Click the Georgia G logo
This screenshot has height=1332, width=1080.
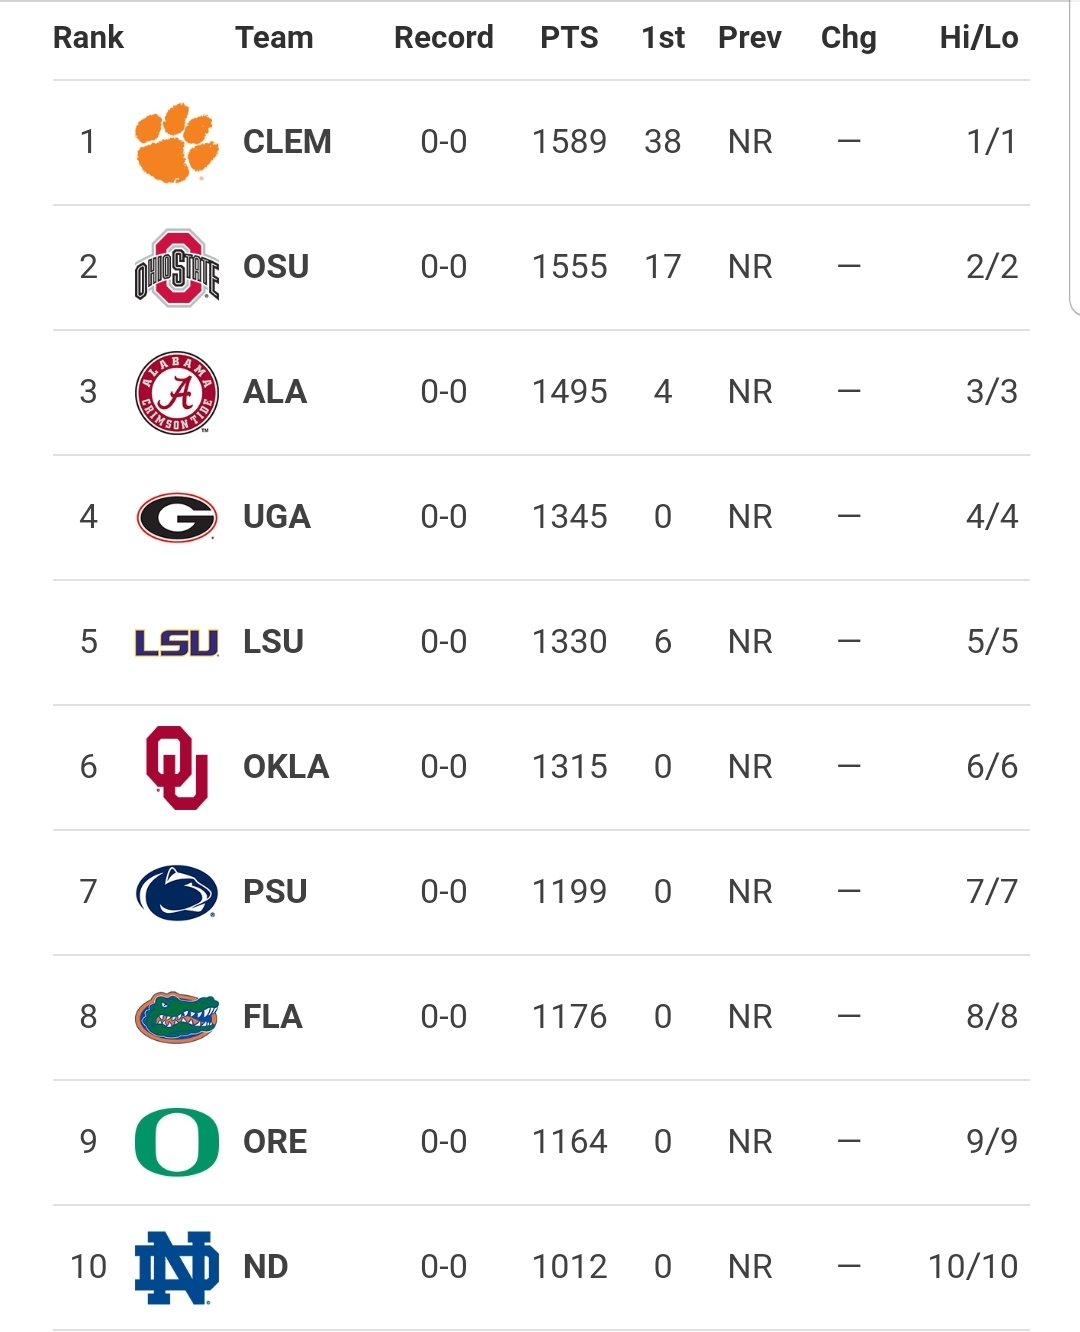(x=176, y=517)
